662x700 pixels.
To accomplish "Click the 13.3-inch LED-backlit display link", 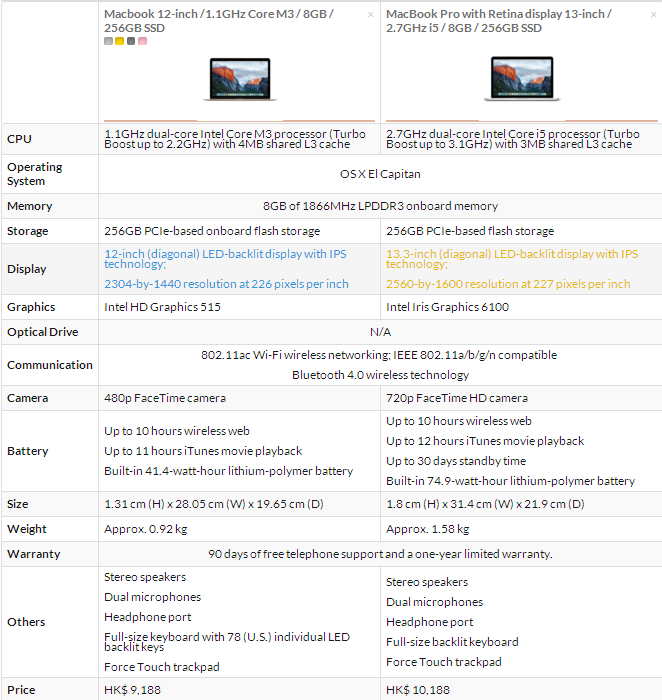I will (x=512, y=259).
